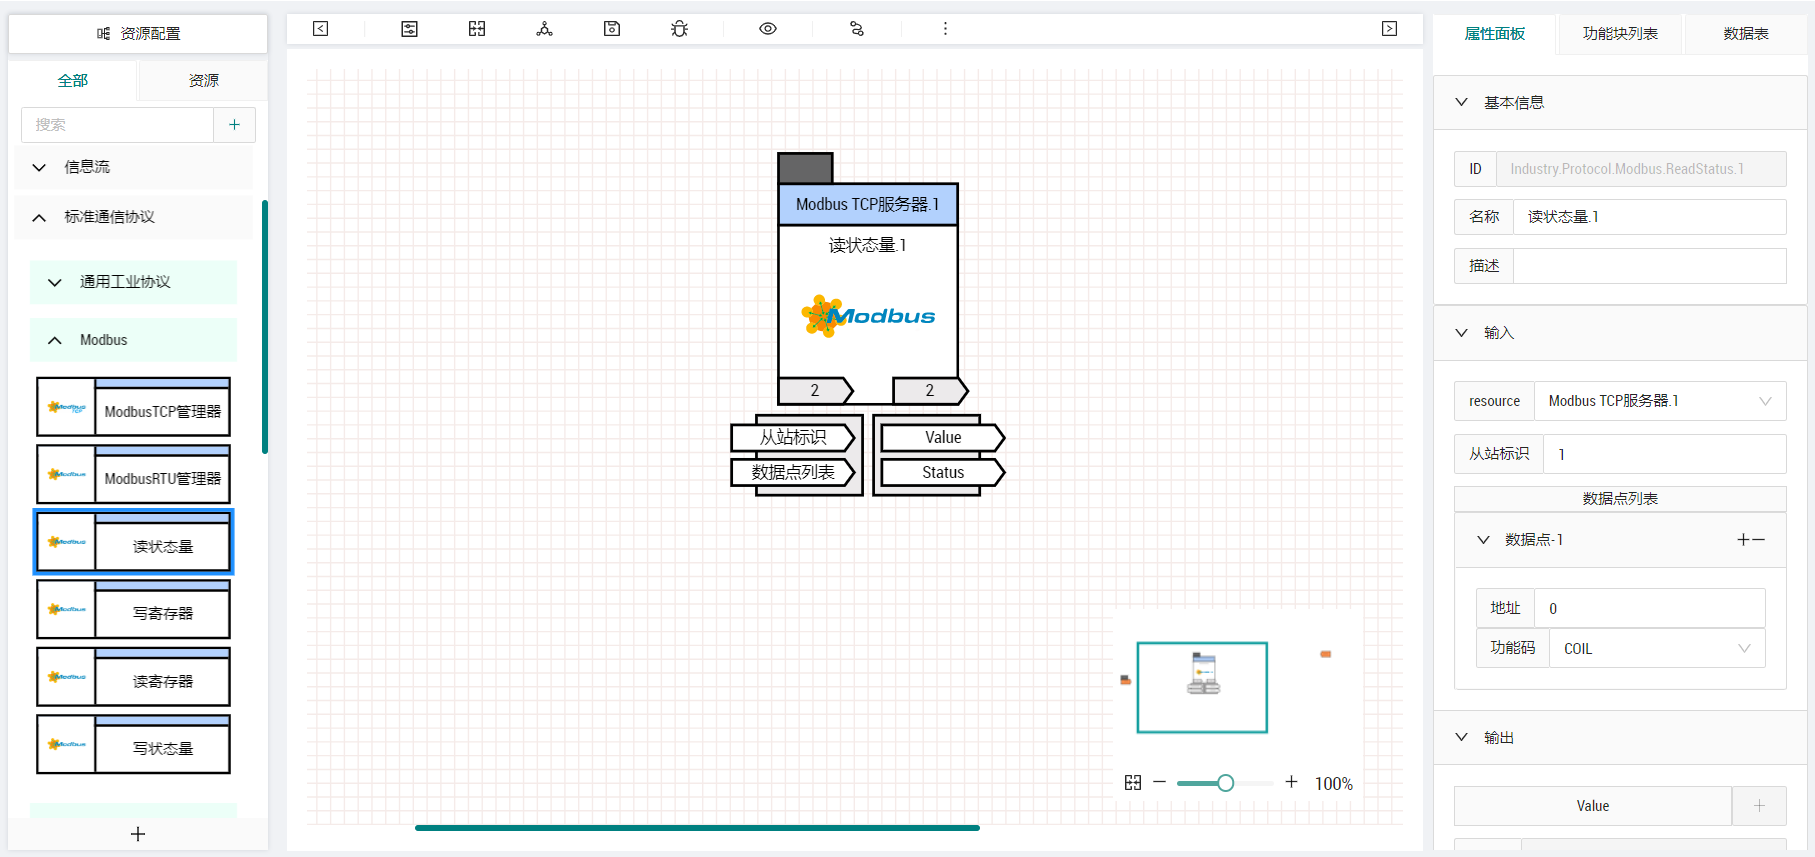Collapse the left panel with arrow icon
This screenshot has height=857, width=1815.
[320, 29]
